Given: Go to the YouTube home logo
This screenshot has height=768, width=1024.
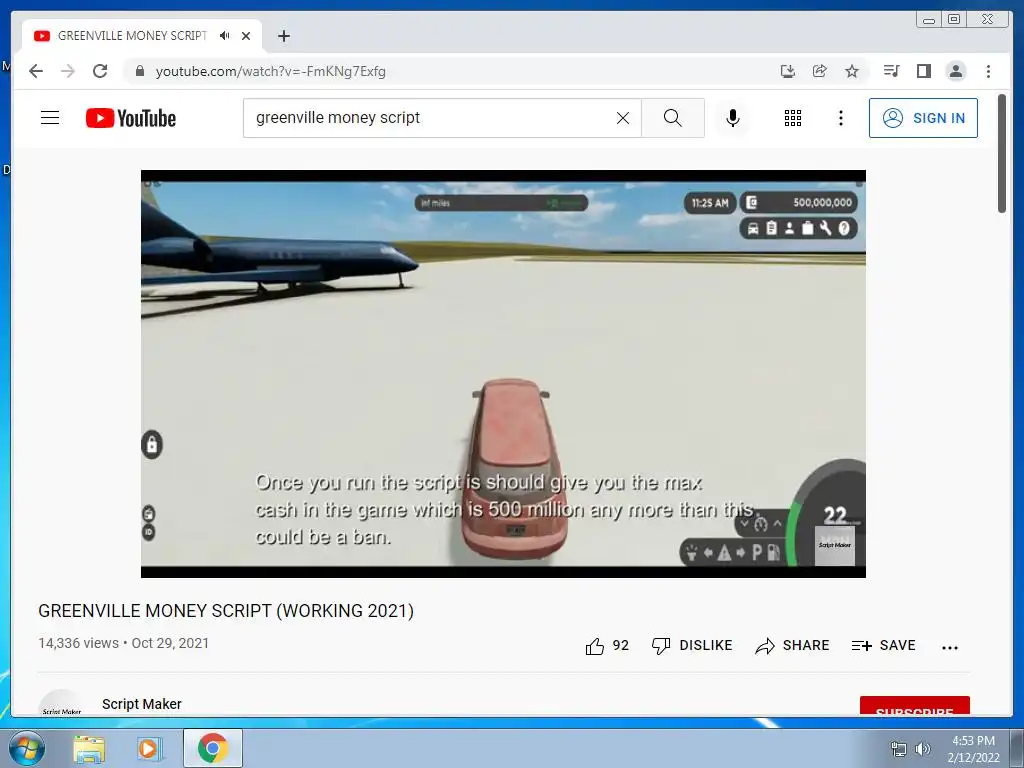Looking at the screenshot, I should [x=131, y=118].
